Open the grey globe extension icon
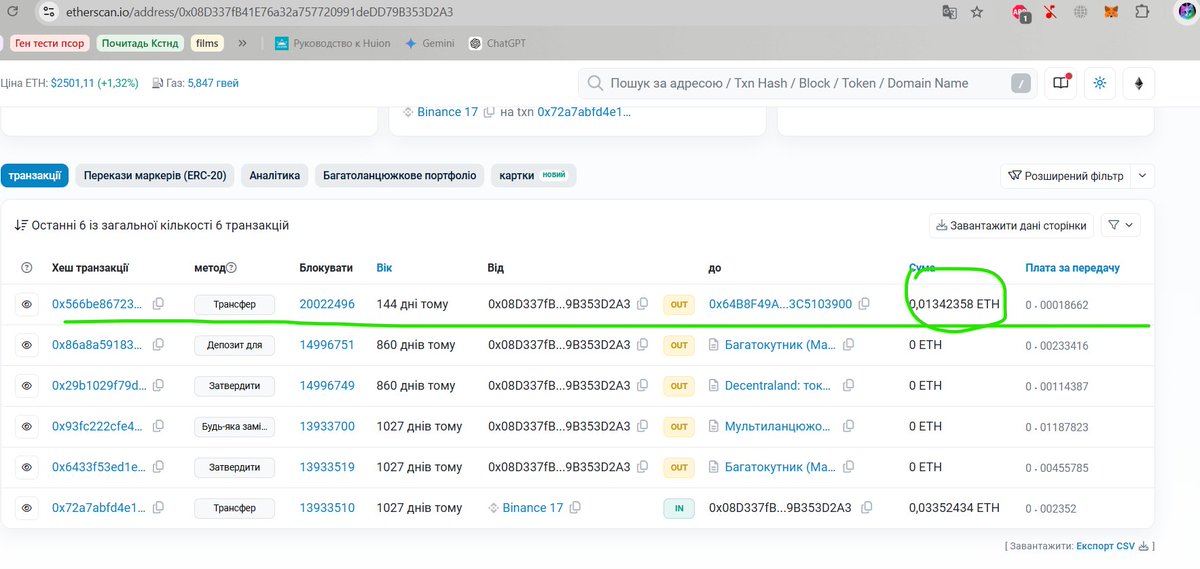Viewport: 1200px width, 569px height. (x=1080, y=12)
